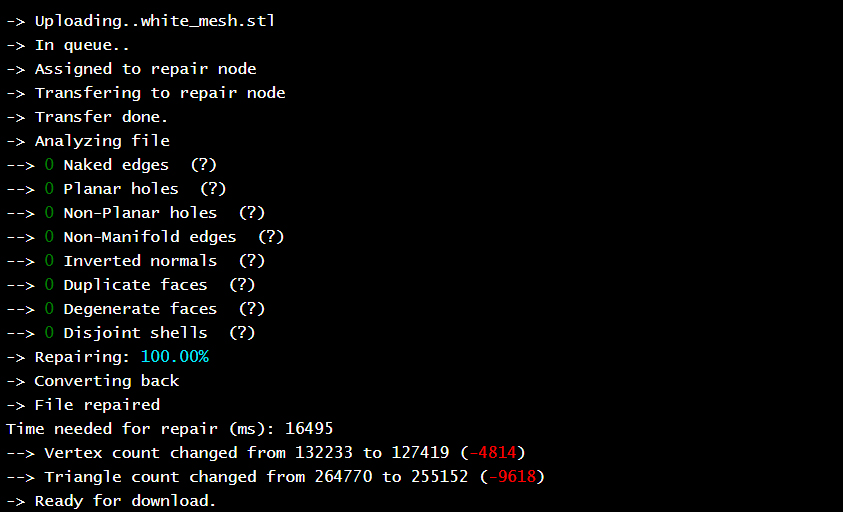Open help (?) for Non-Planar holes
The height and width of the screenshot is (512, 843).
tap(251, 213)
